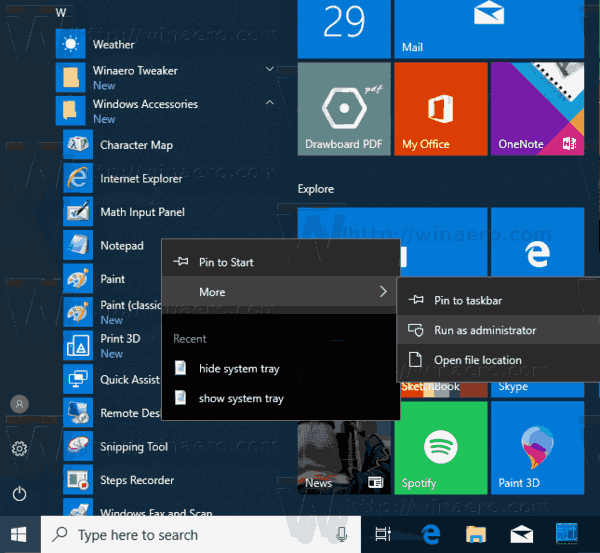Open the rightmost blue taskbar app icon

tap(566, 533)
